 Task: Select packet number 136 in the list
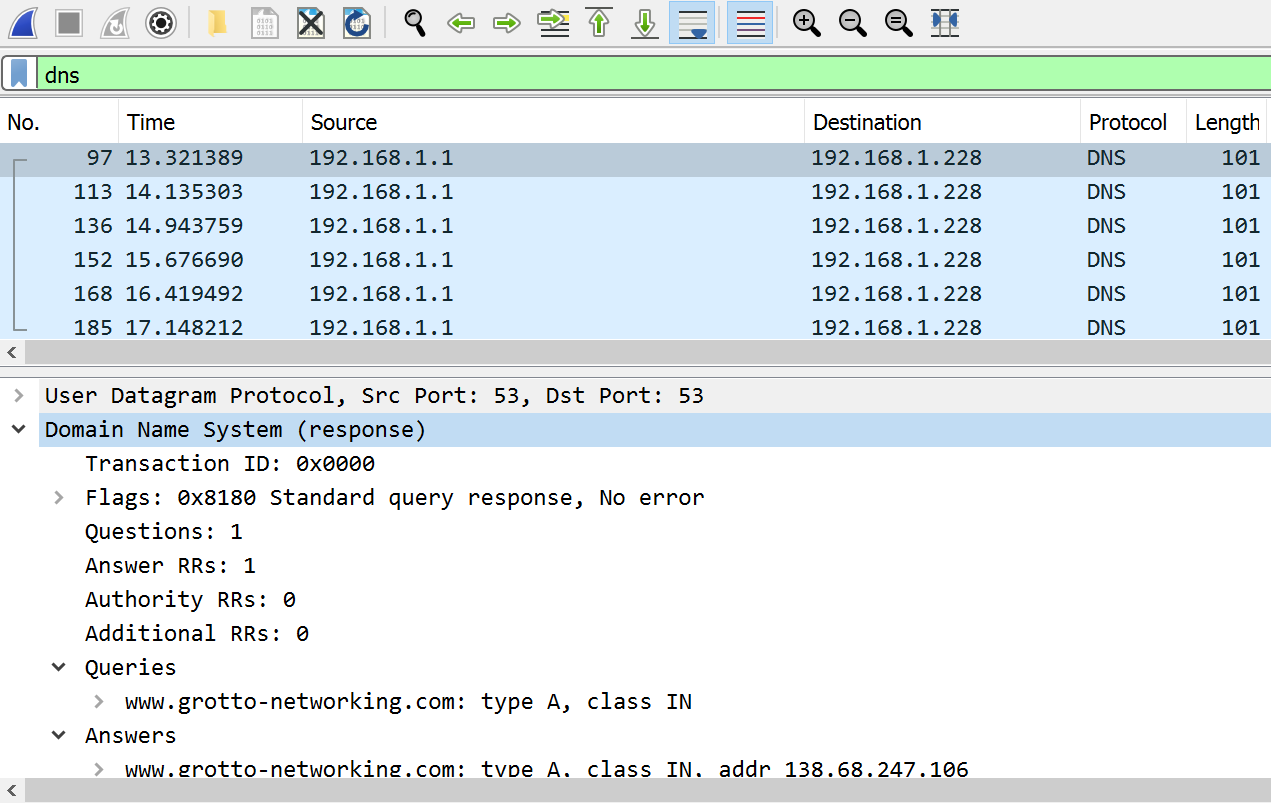[x=400, y=225]
